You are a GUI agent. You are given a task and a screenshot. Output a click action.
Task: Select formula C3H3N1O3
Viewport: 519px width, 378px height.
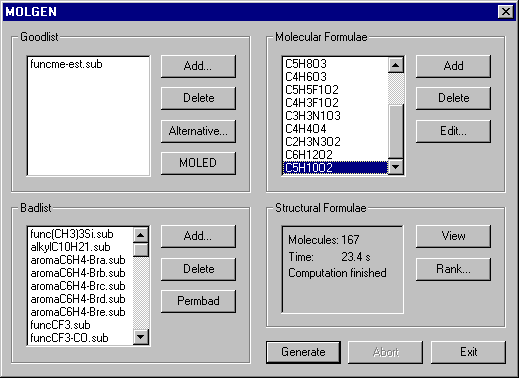point(335,116)
